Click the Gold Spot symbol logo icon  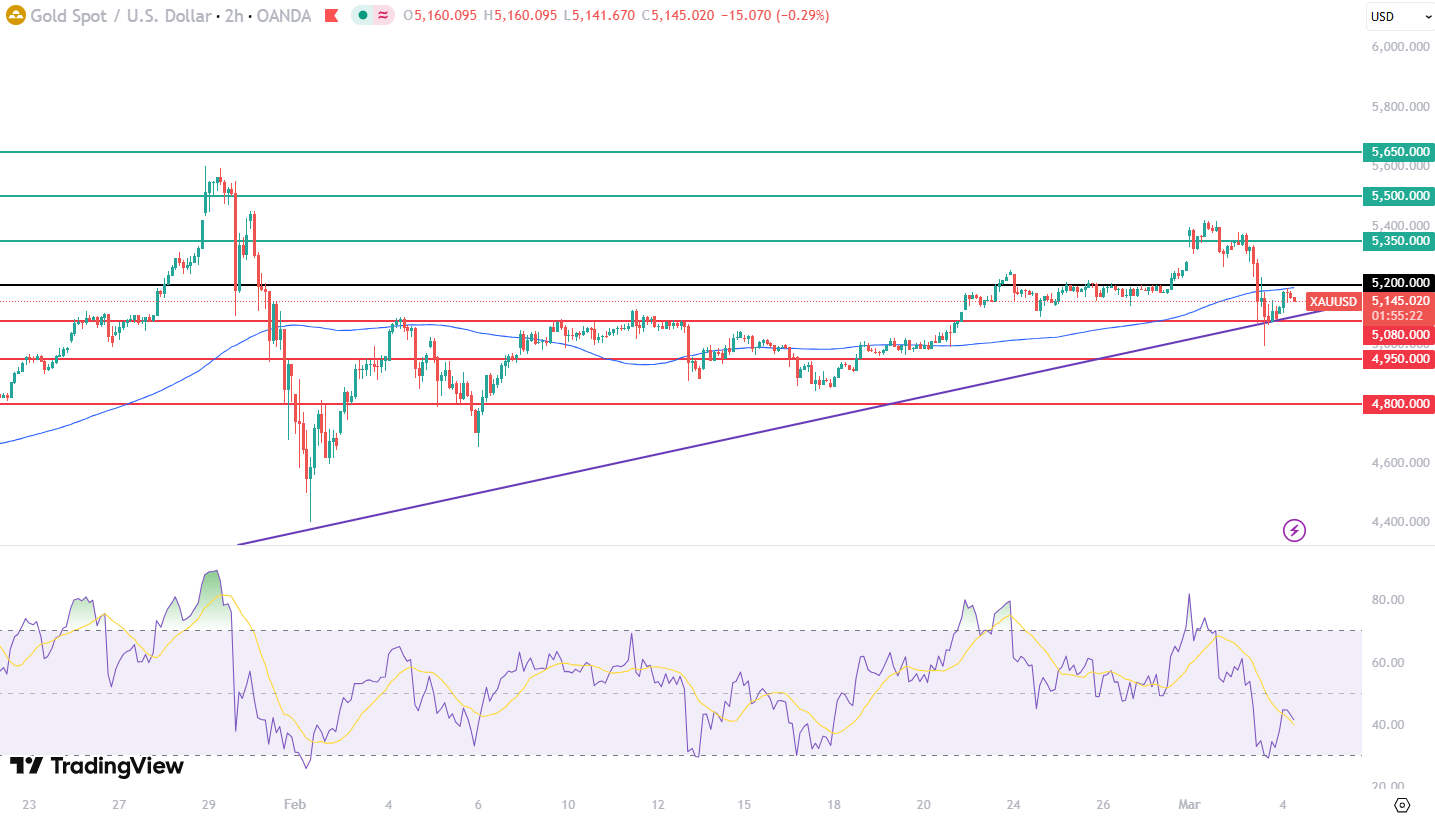click(15, 16)
